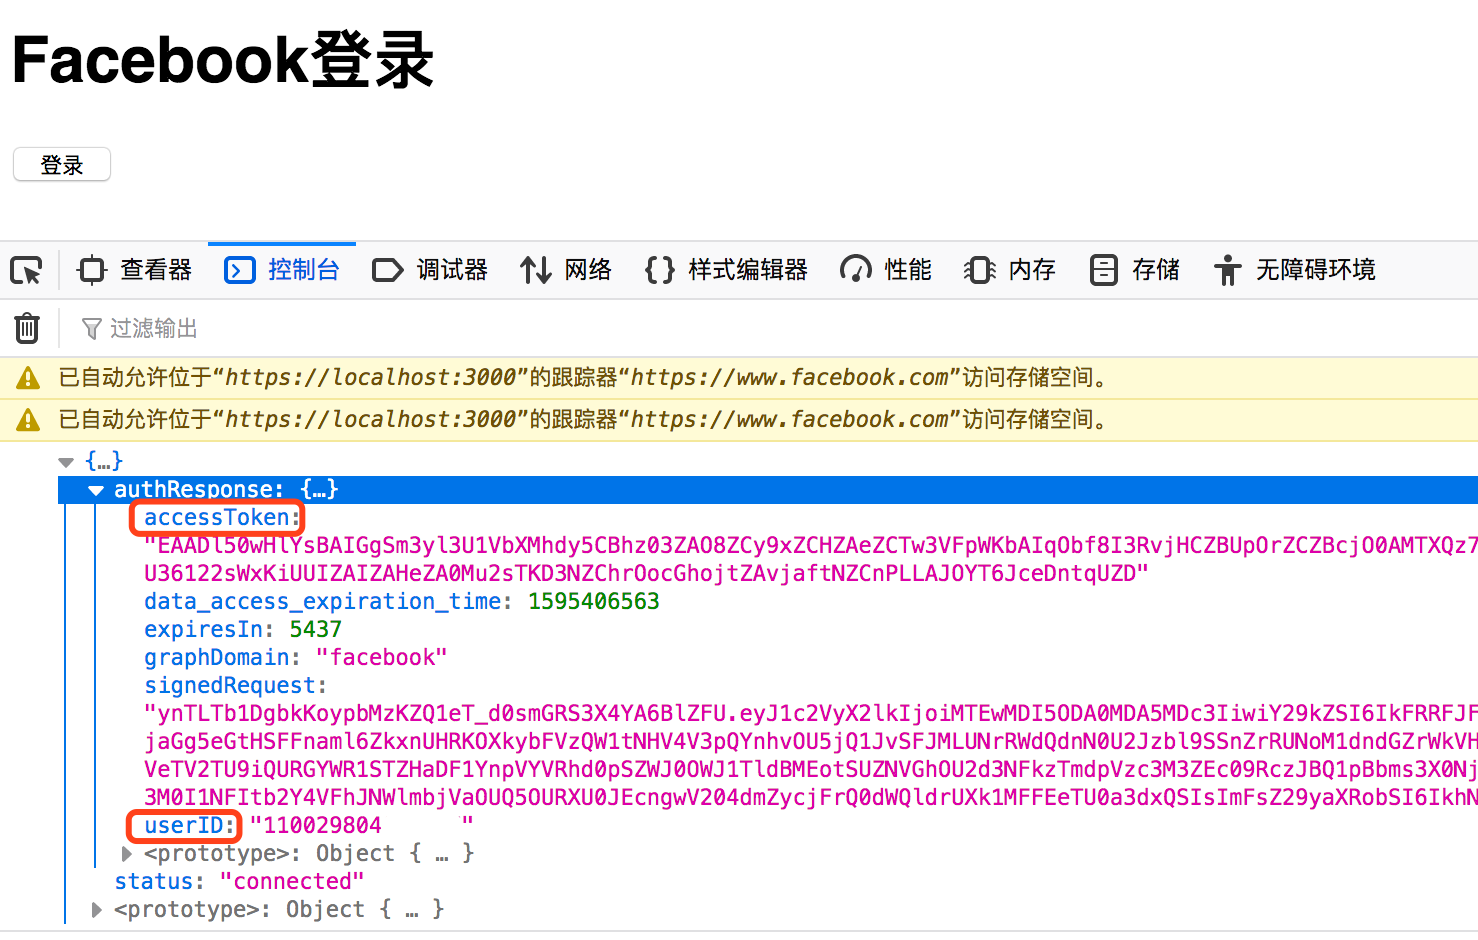Click the first warning triangle icon
The image size is (1478, 940).
coord(28,378)
